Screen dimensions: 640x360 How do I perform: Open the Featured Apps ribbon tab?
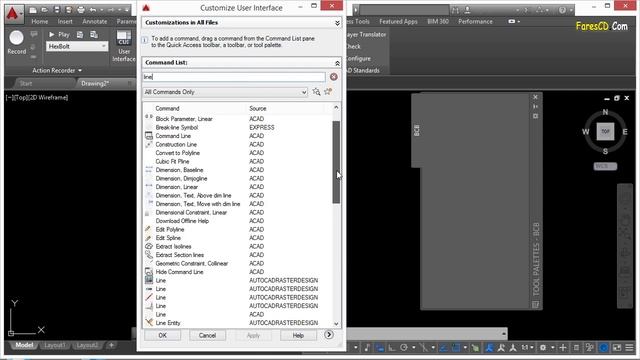click(398, 22)
